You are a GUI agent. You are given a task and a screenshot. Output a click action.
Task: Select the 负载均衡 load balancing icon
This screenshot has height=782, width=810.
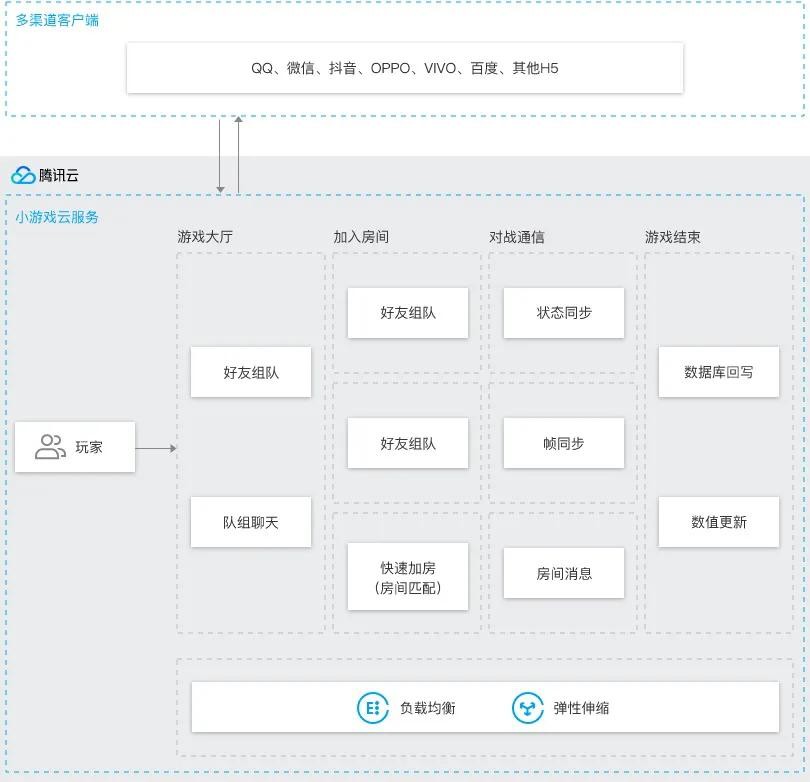tap(373, 708)
